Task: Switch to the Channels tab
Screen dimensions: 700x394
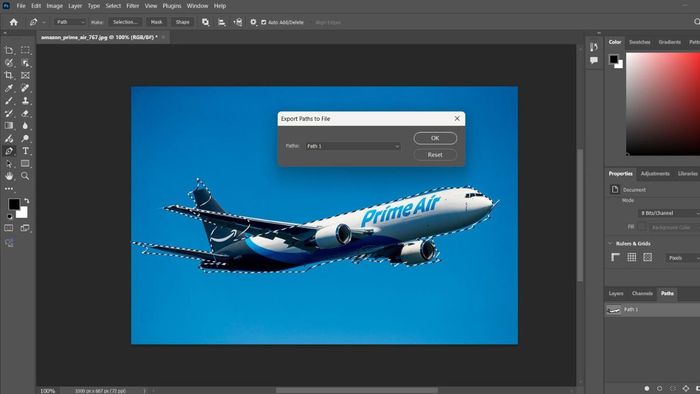Action: click(x=642, y=293)
